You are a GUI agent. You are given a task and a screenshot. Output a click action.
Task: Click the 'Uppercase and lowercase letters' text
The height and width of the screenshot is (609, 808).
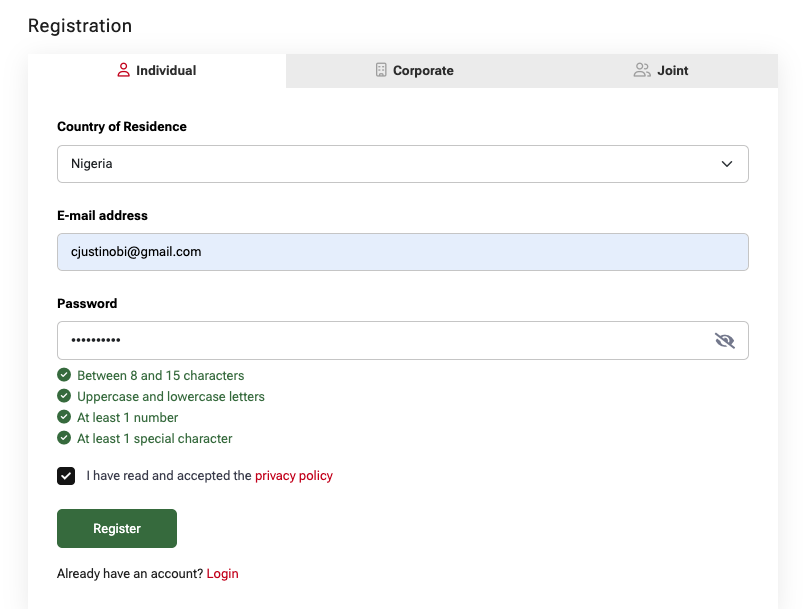pos(171,397)
